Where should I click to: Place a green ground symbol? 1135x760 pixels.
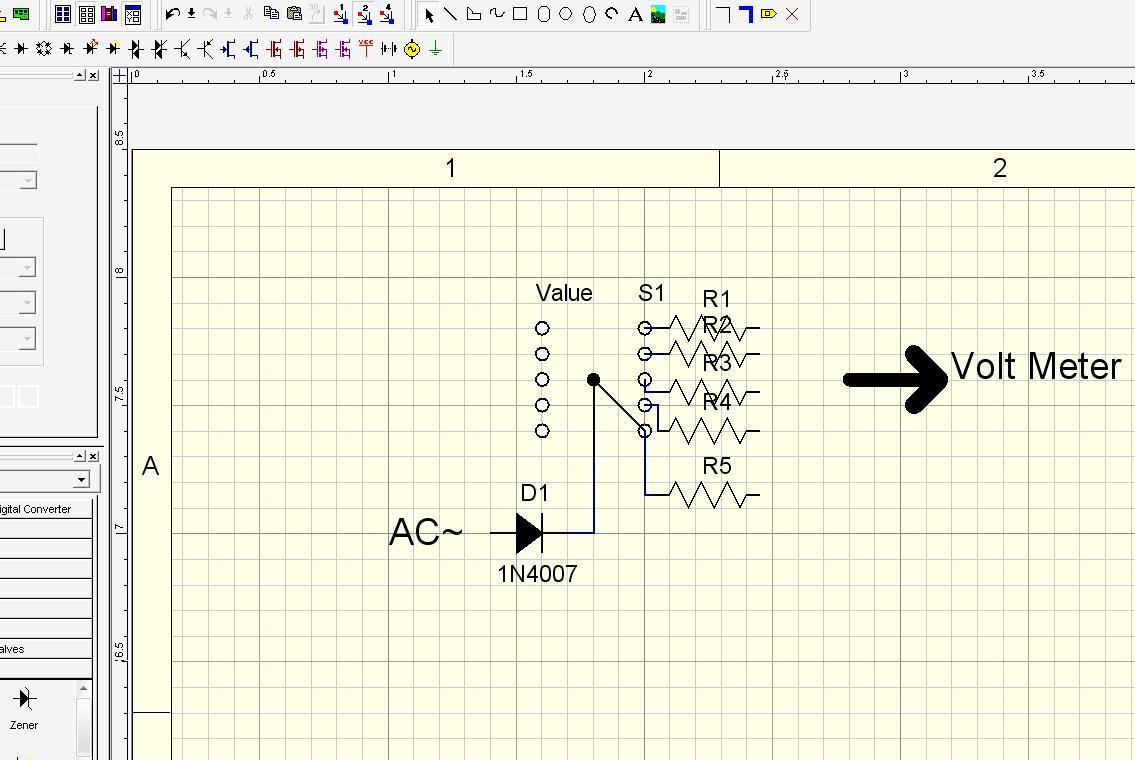click(435, 48)
